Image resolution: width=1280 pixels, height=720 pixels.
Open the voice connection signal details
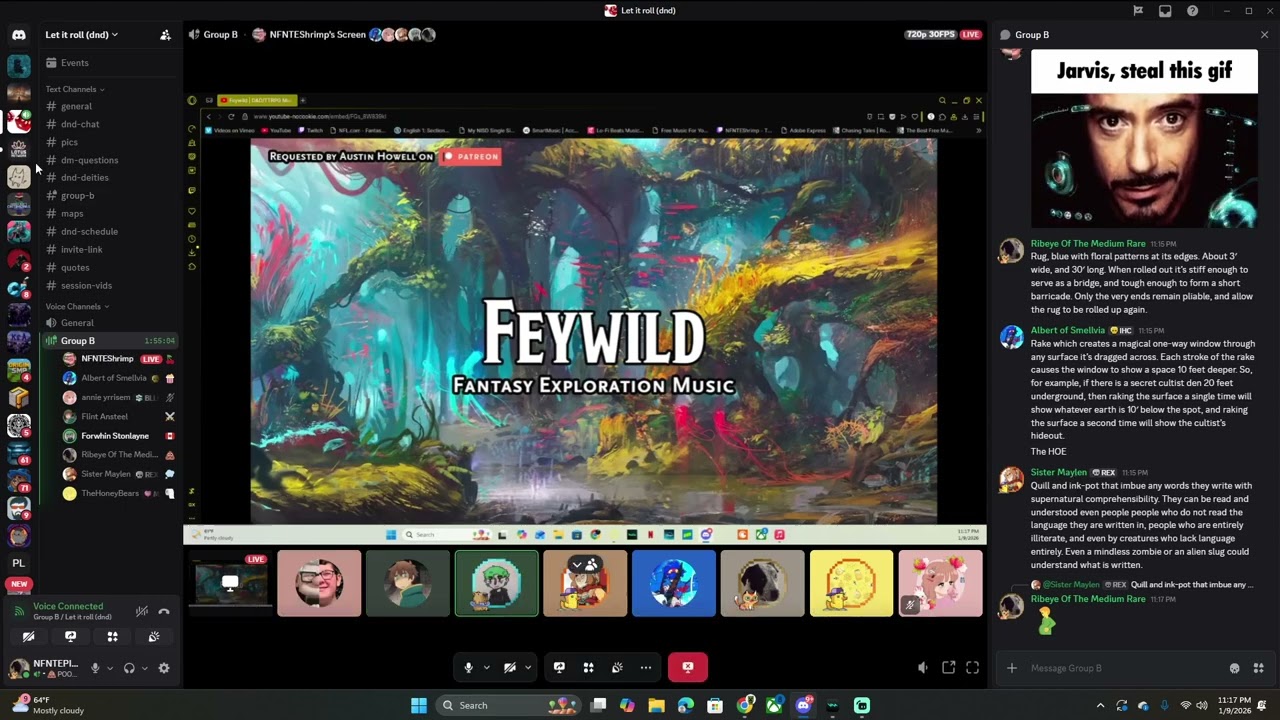click(19, 611)
